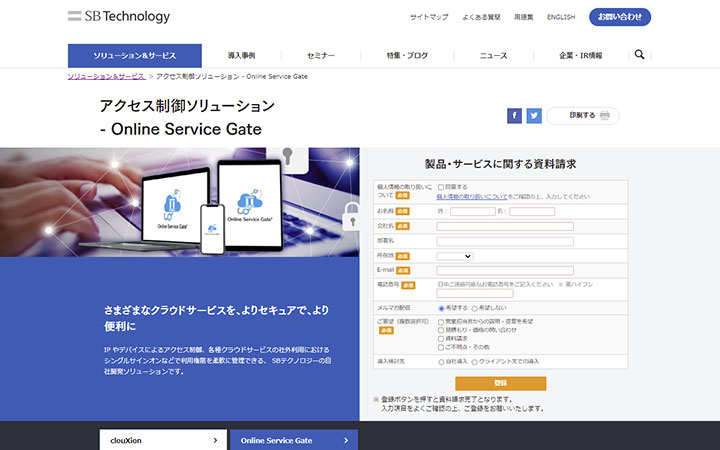Click the 部署名 department field
This screenshot has height=450, width=720.
click(x=505, y=242)
